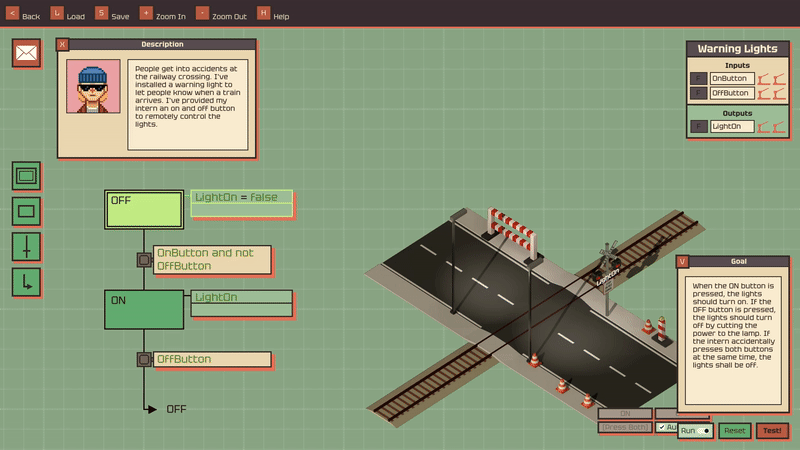Viewport: 800px width, 450px height.
Task: Click the first lever icon beside OnButton
Action: pos(763,79)
